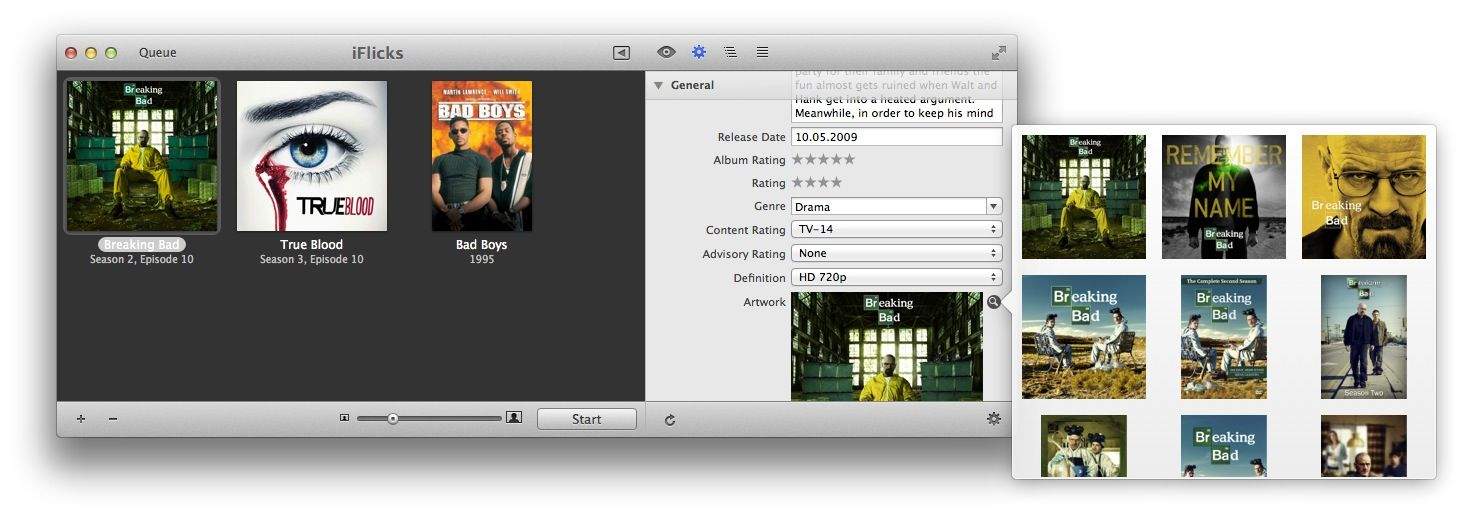Open the gear action menu at bottom right

[x=993, y=419]
